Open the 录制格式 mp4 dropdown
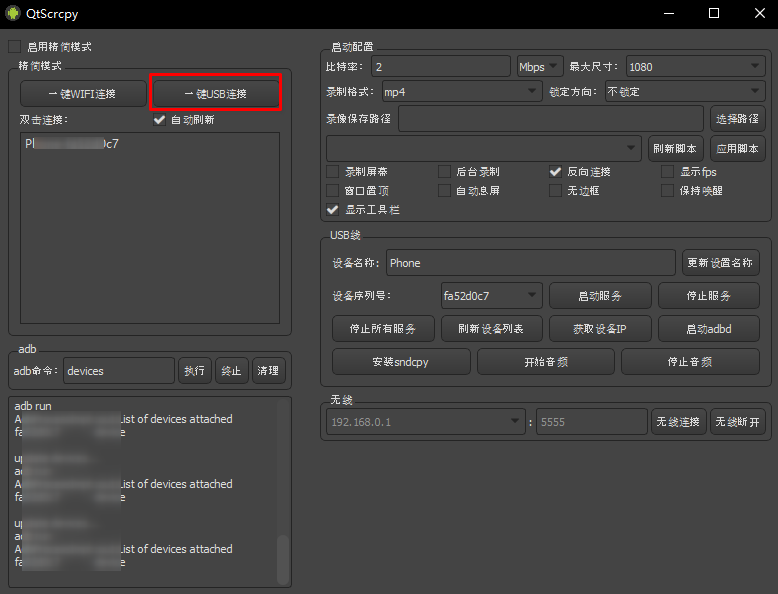 coord(460,92)
